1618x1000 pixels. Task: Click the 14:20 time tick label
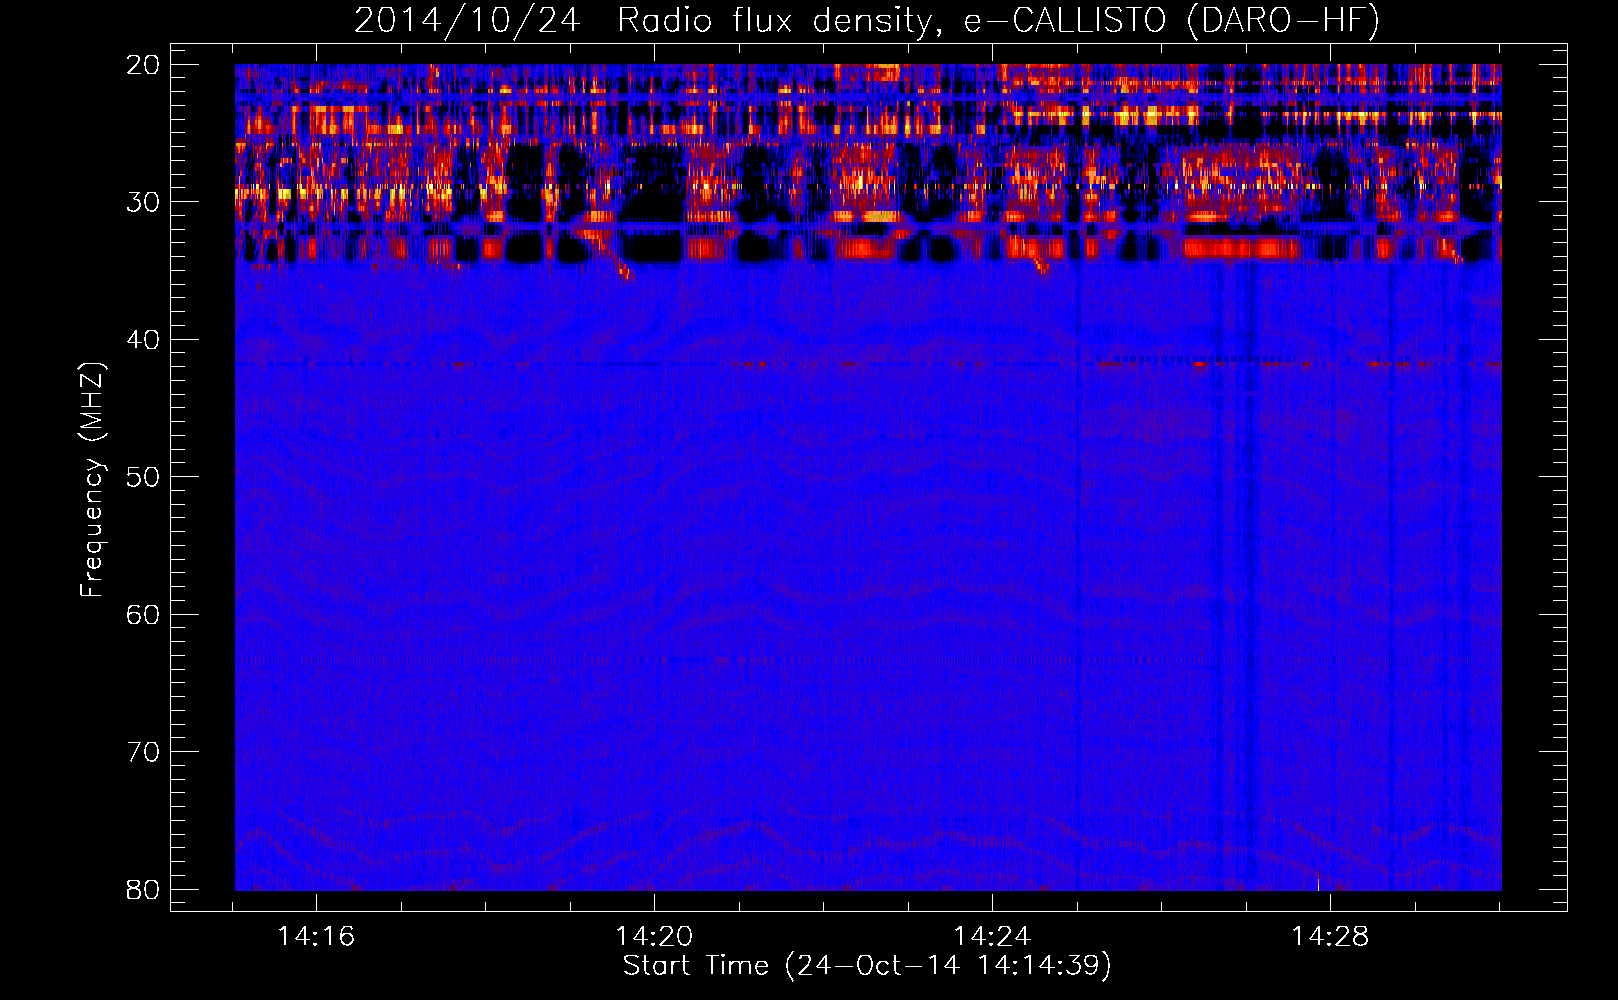[x=654, y=937]
